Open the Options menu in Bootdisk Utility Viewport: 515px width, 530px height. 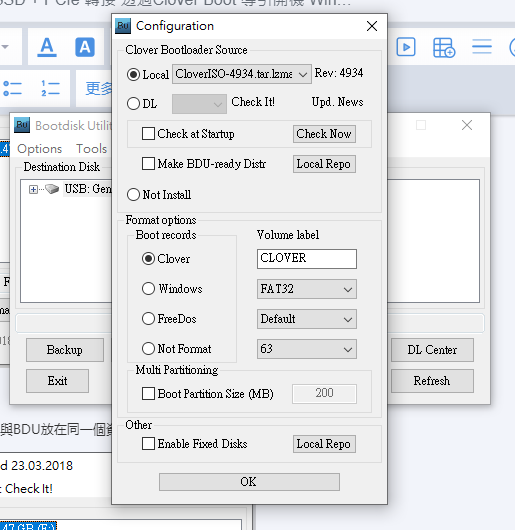[x=40, y=149]
